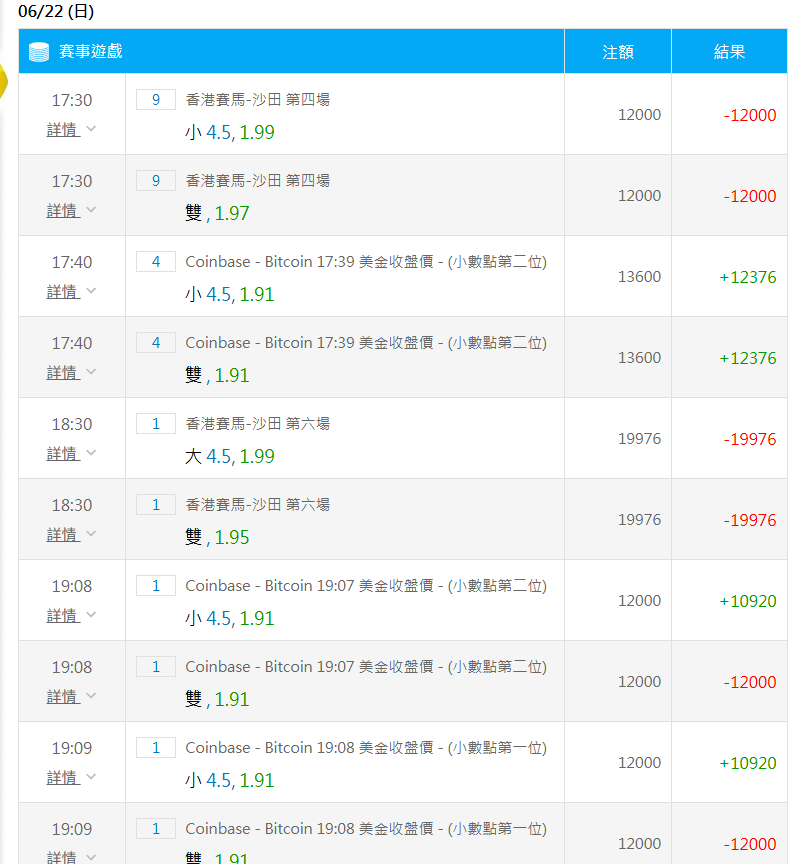This screenshot has width=791, height=864.
Task: Click the stacked coins icon in header
Action: pyautogui.click(x=39, y=52)
